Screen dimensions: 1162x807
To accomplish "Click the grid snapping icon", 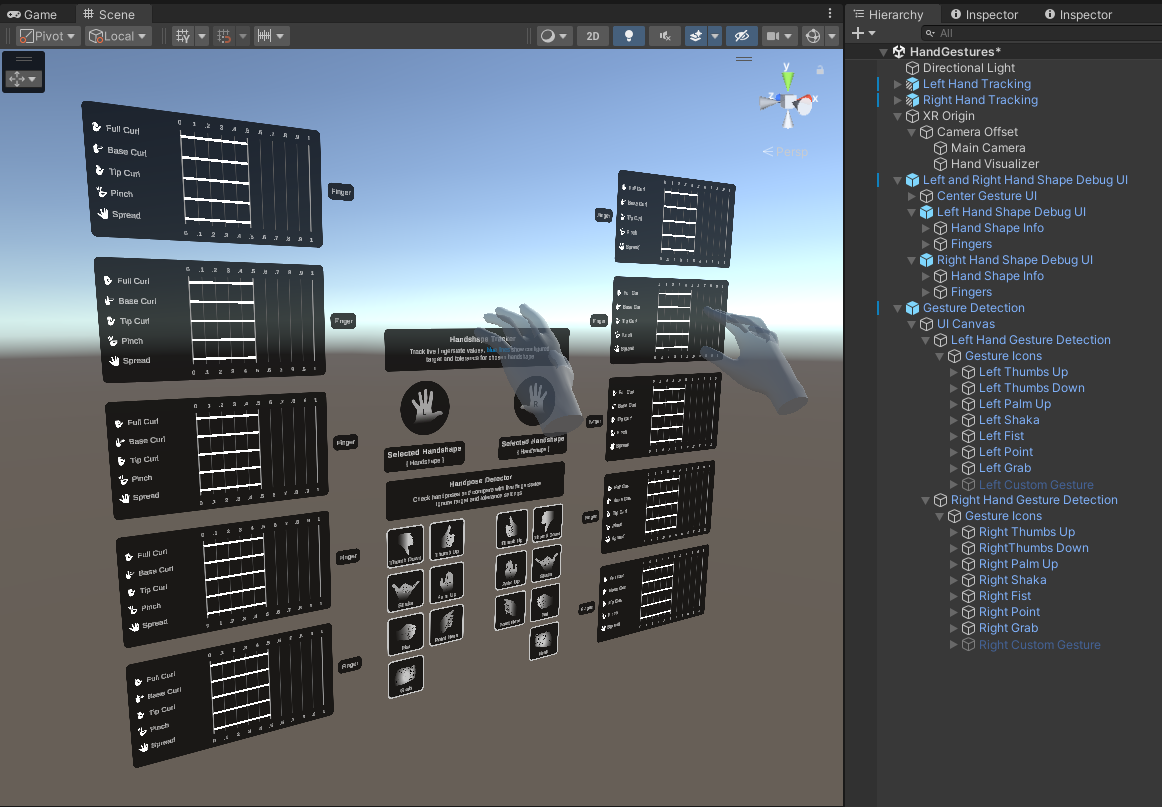I will [x=184, y=36].
